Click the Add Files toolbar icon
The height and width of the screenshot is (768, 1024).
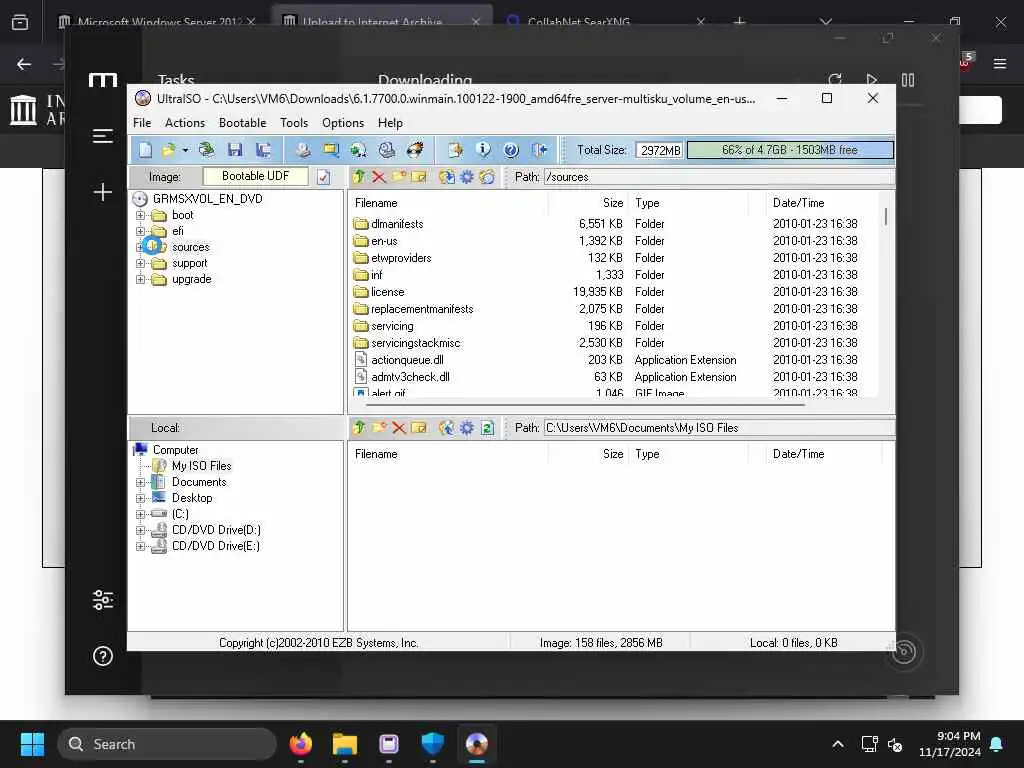455,150
